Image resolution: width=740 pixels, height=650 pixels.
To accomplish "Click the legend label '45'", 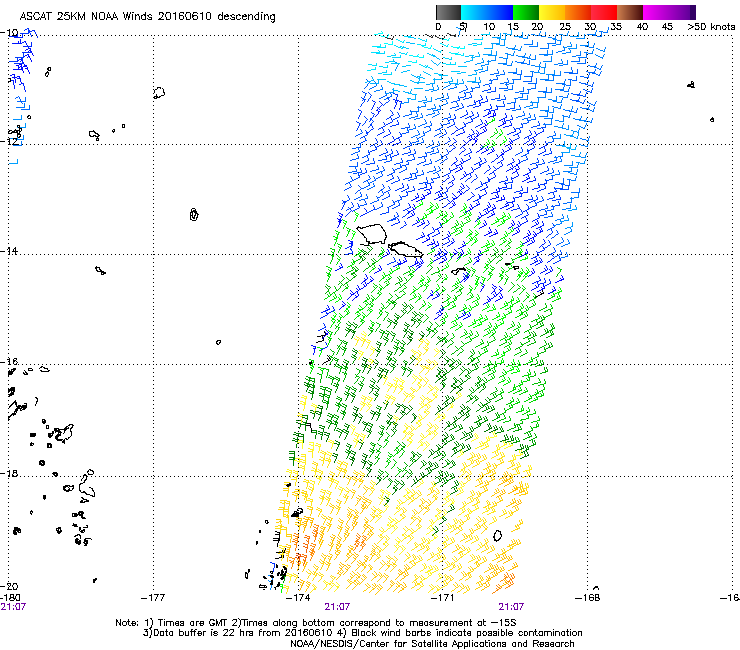I will pos(667,27).
